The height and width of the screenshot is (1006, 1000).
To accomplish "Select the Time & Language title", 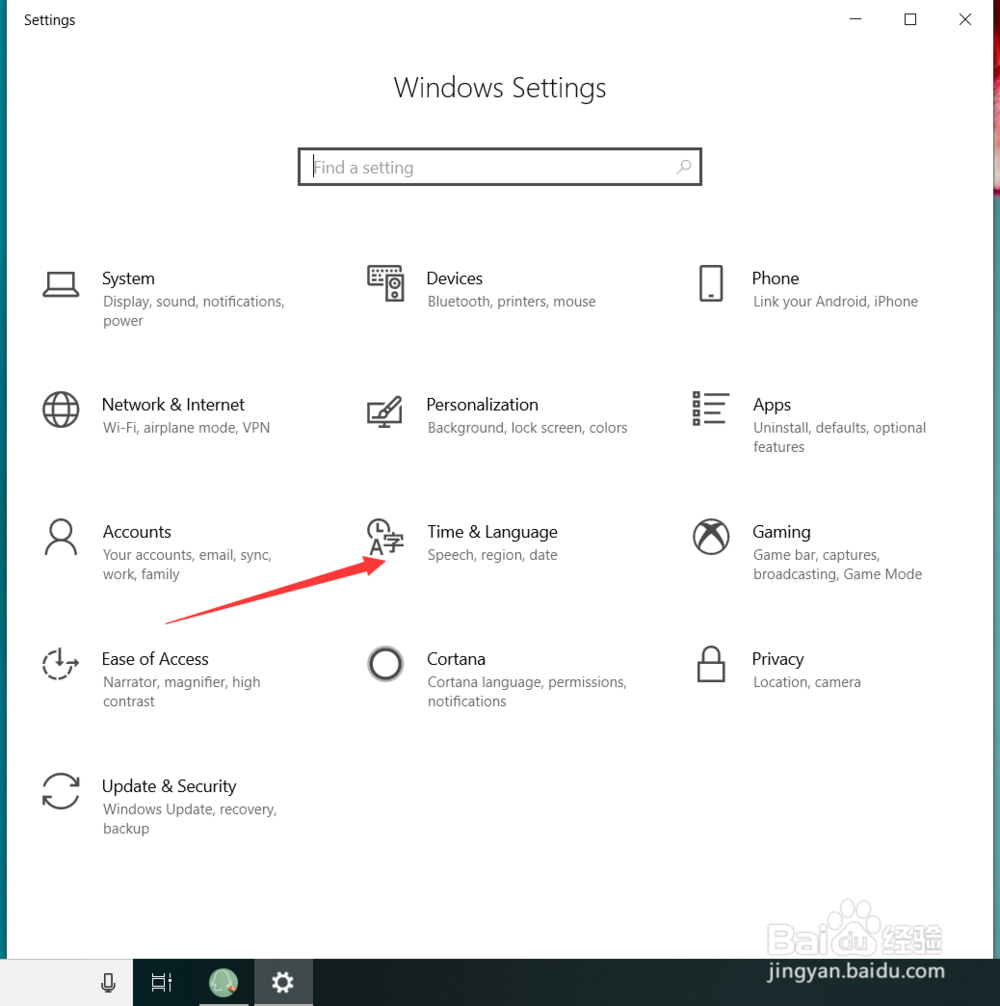I will pos(493,532).
